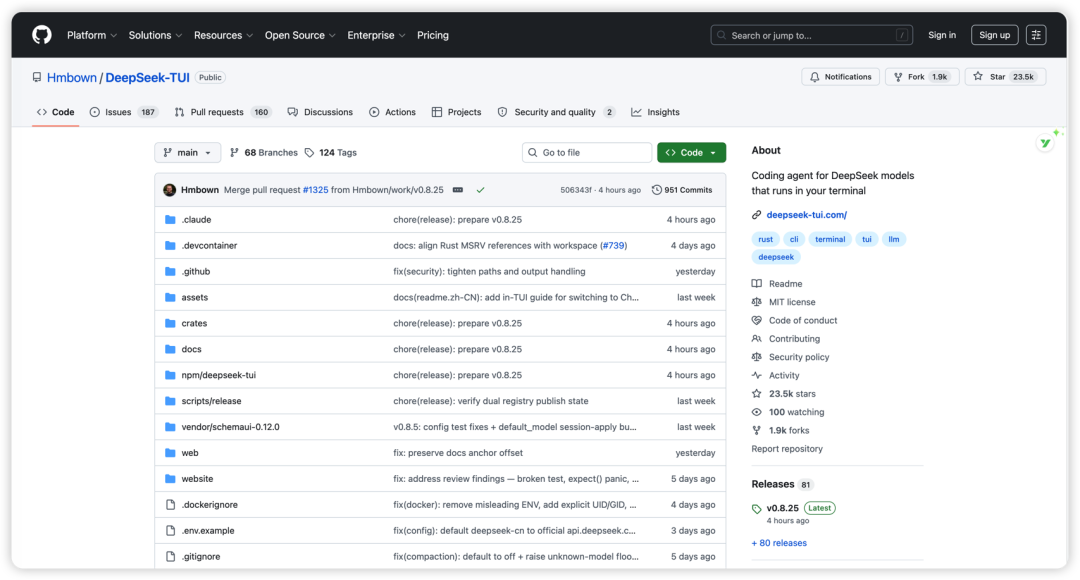Open the green Code dropdown button

[x=692, y=153]
